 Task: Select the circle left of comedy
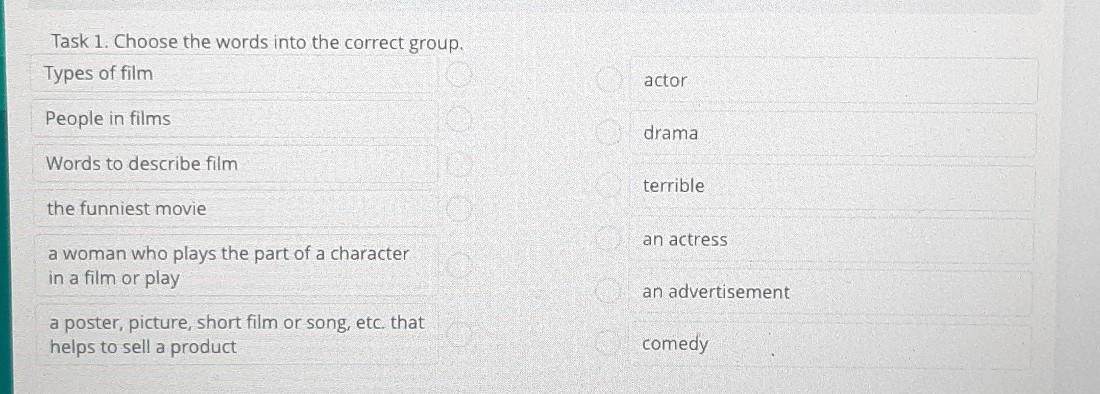tap(608, 344)
